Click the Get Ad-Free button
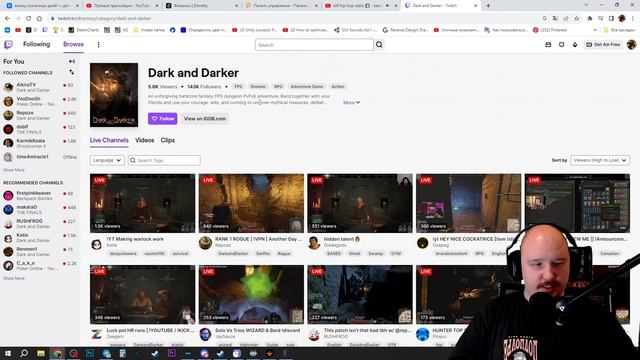Screen dimensions: 640x360 tap(603, 44)
